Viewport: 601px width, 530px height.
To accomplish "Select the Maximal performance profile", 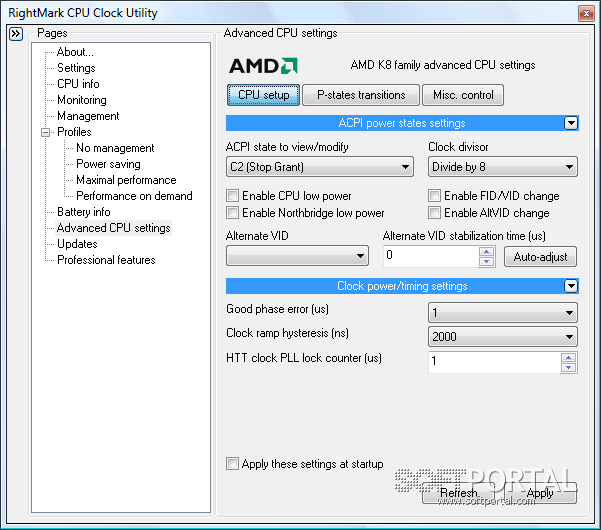I will tap(126, 180).
